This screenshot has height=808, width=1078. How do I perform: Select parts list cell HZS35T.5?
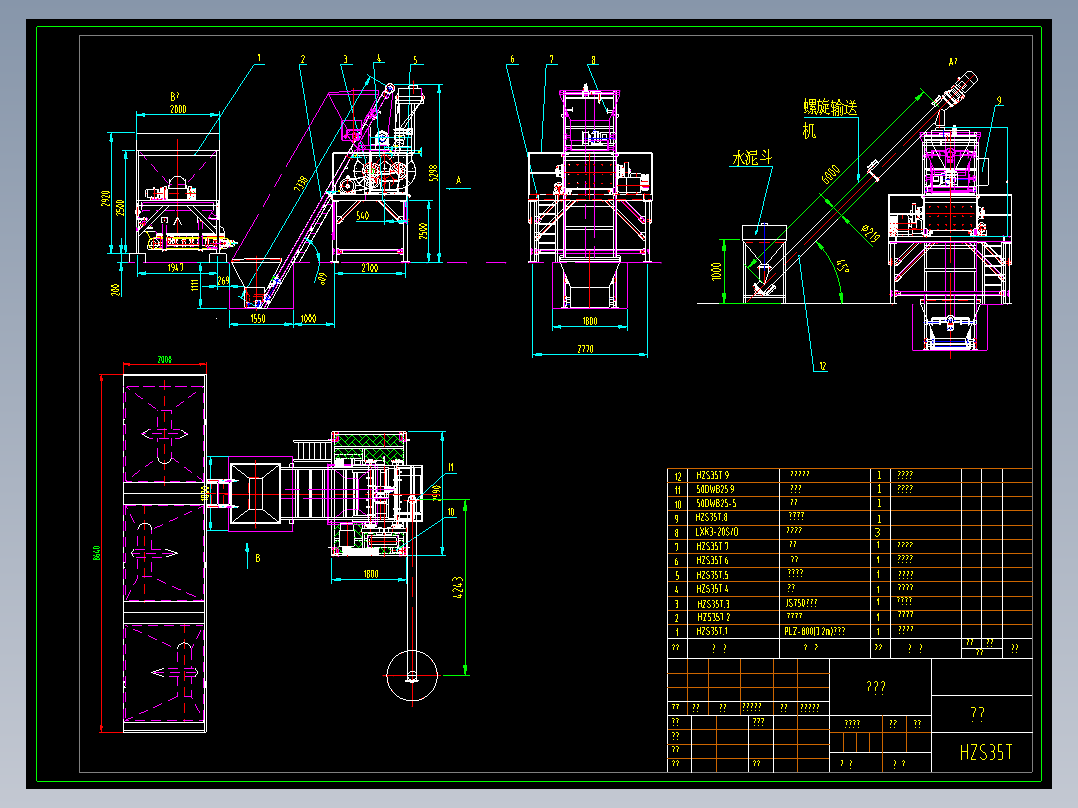(712, 575)
